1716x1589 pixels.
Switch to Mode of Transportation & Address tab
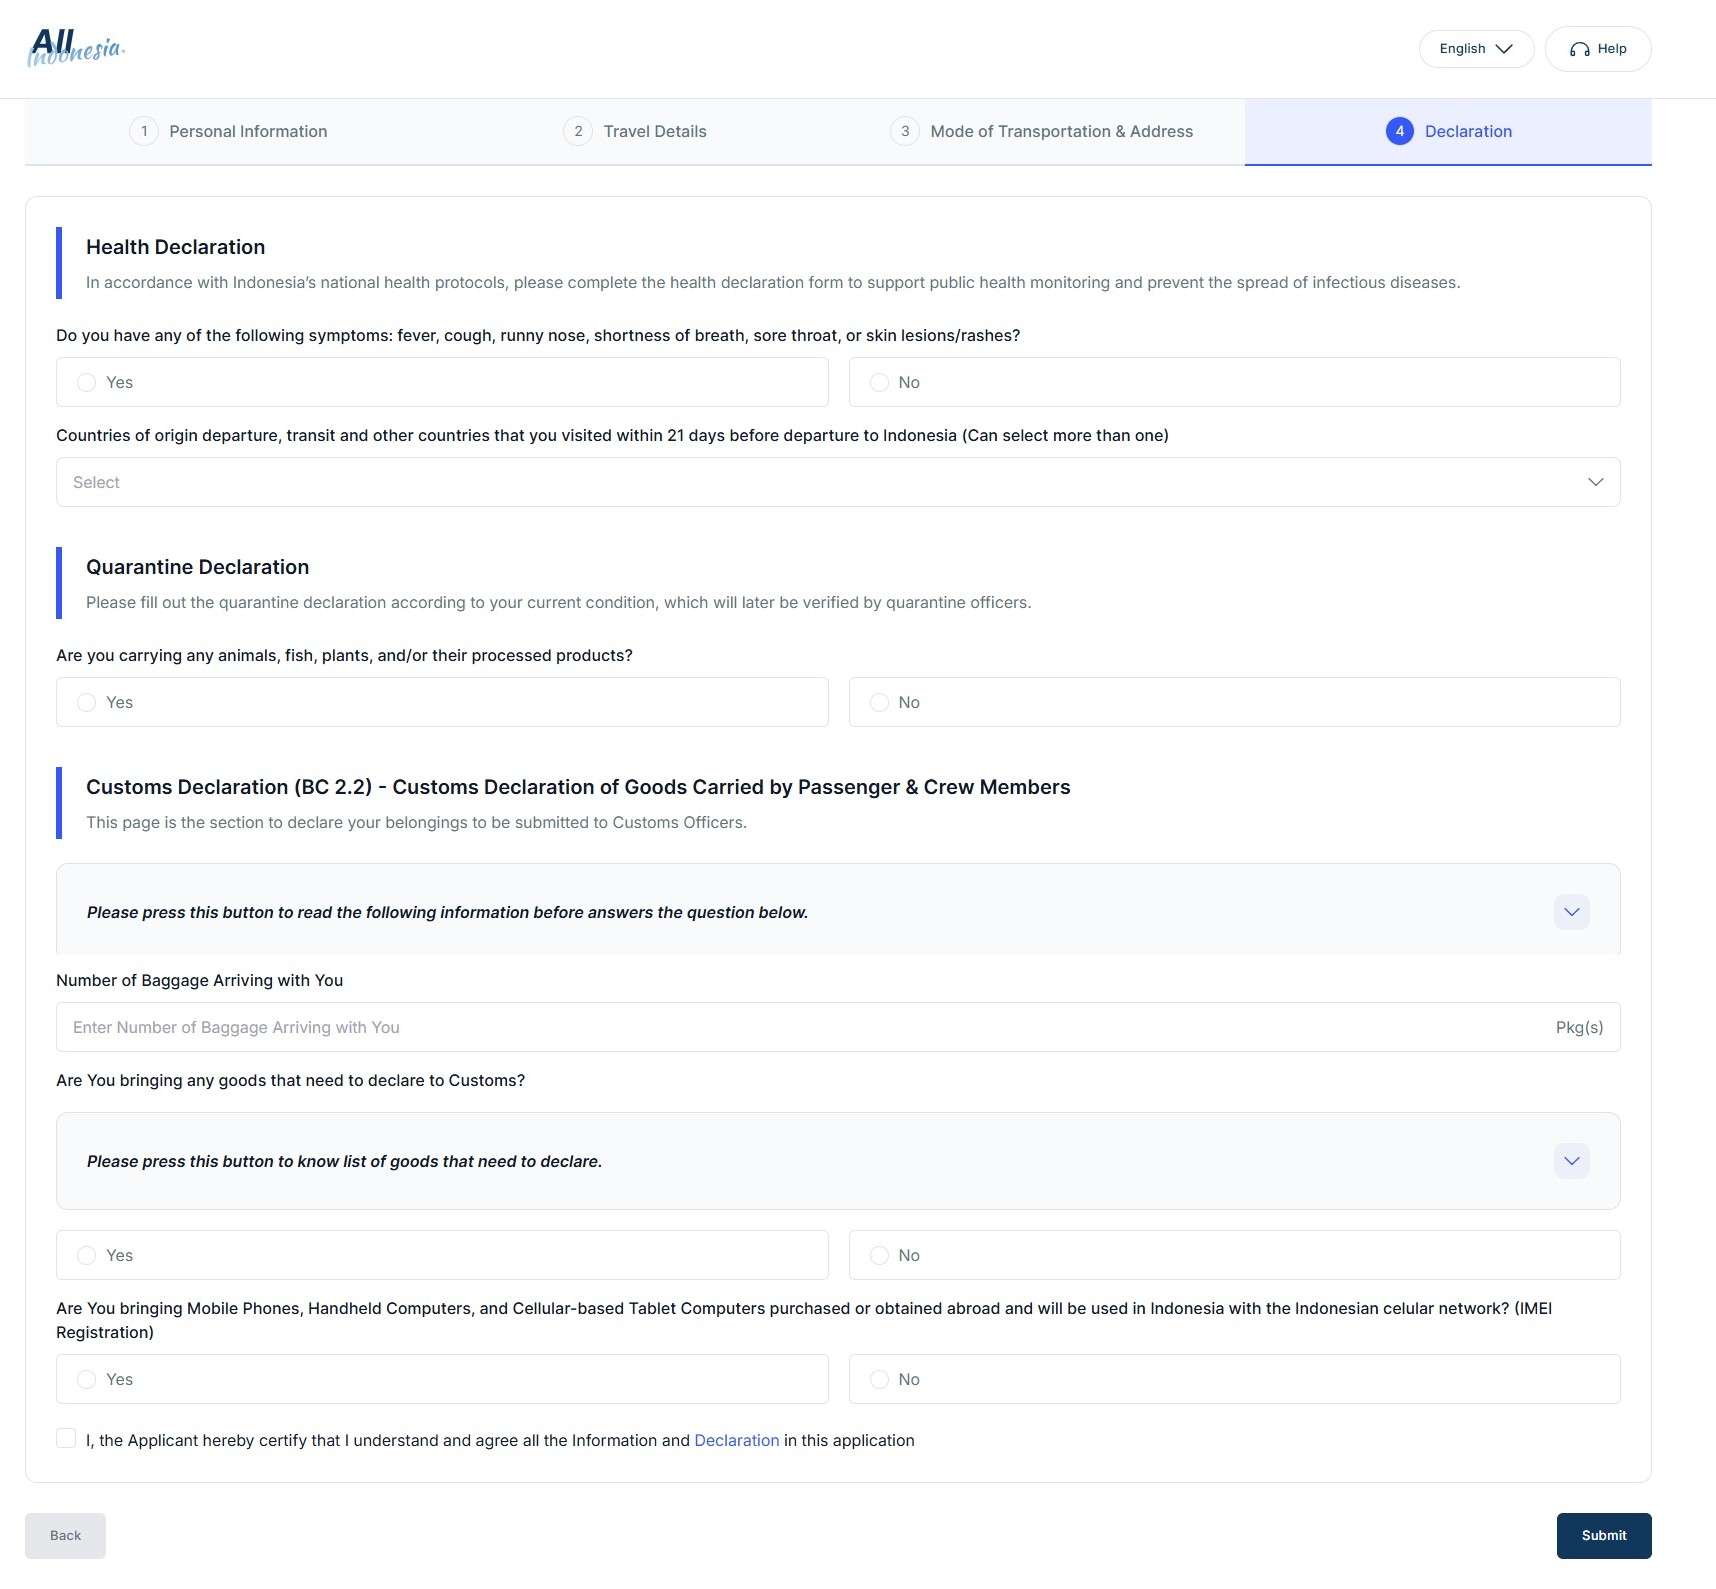click(1060, 131)
